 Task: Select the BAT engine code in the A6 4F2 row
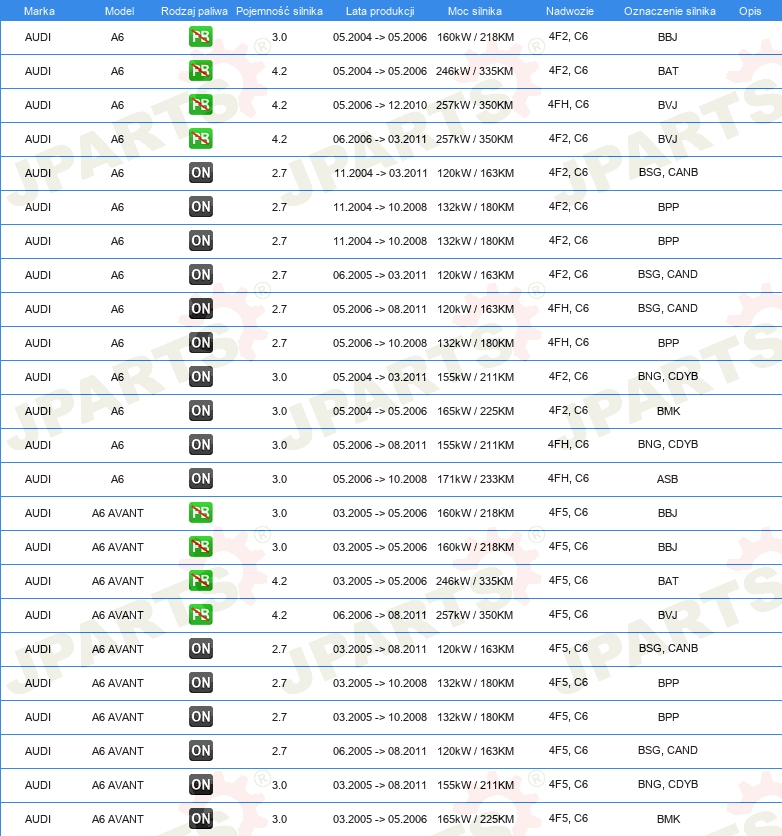(668, 71)
